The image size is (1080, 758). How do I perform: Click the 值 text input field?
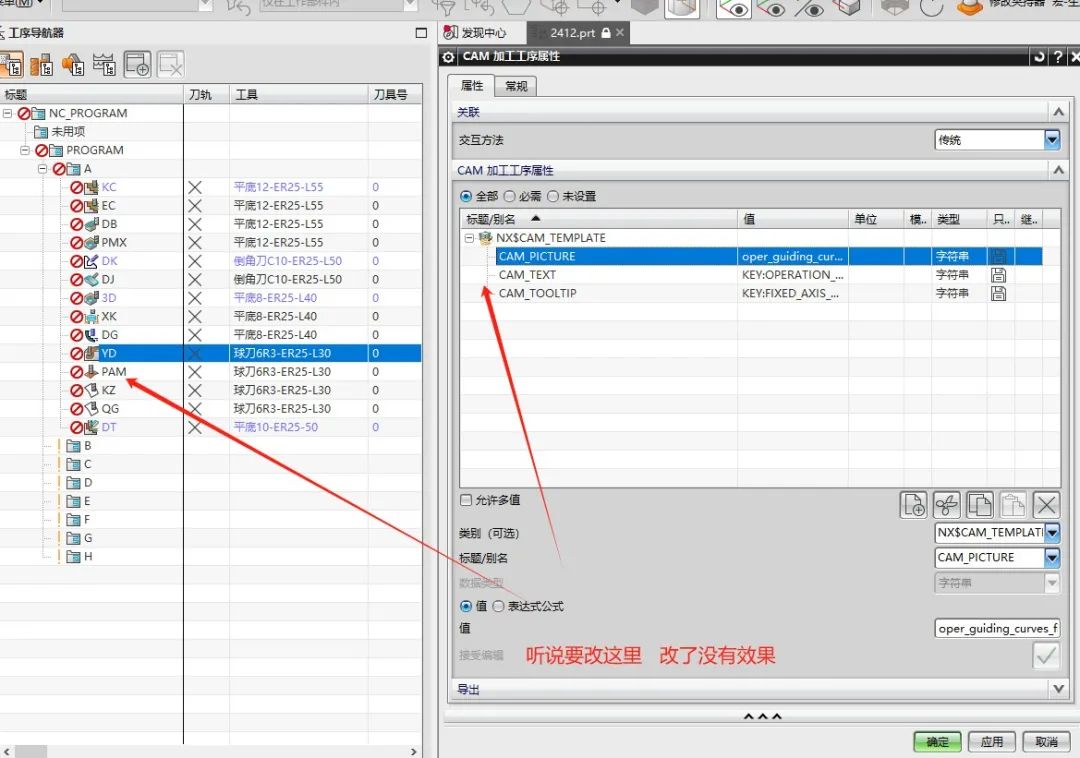(x=997, y=628)
